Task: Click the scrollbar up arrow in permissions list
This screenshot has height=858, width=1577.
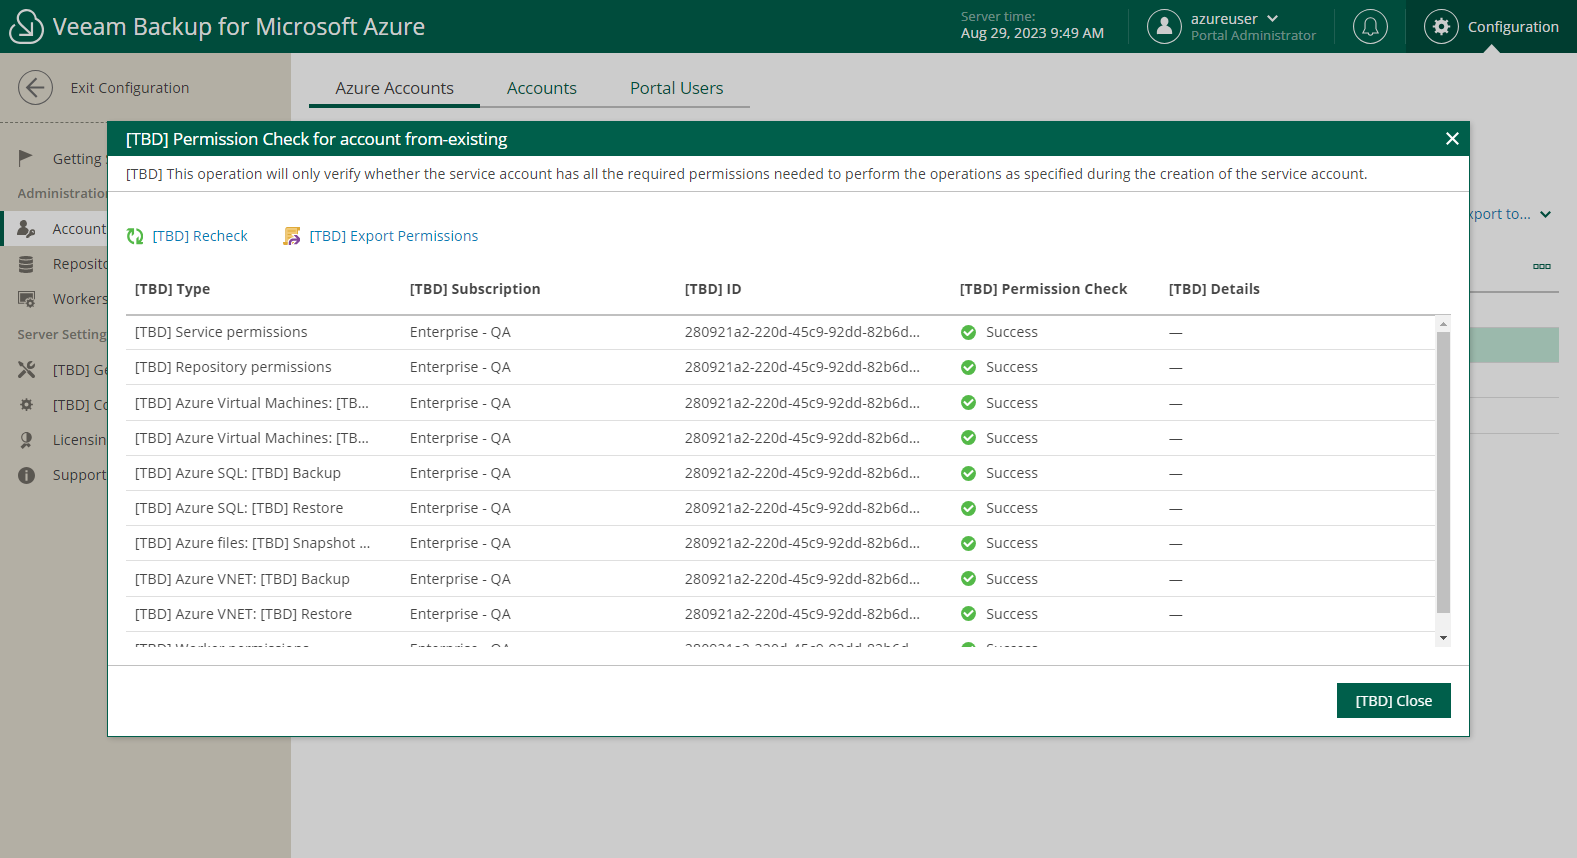Action: [x=1443, y=324]
